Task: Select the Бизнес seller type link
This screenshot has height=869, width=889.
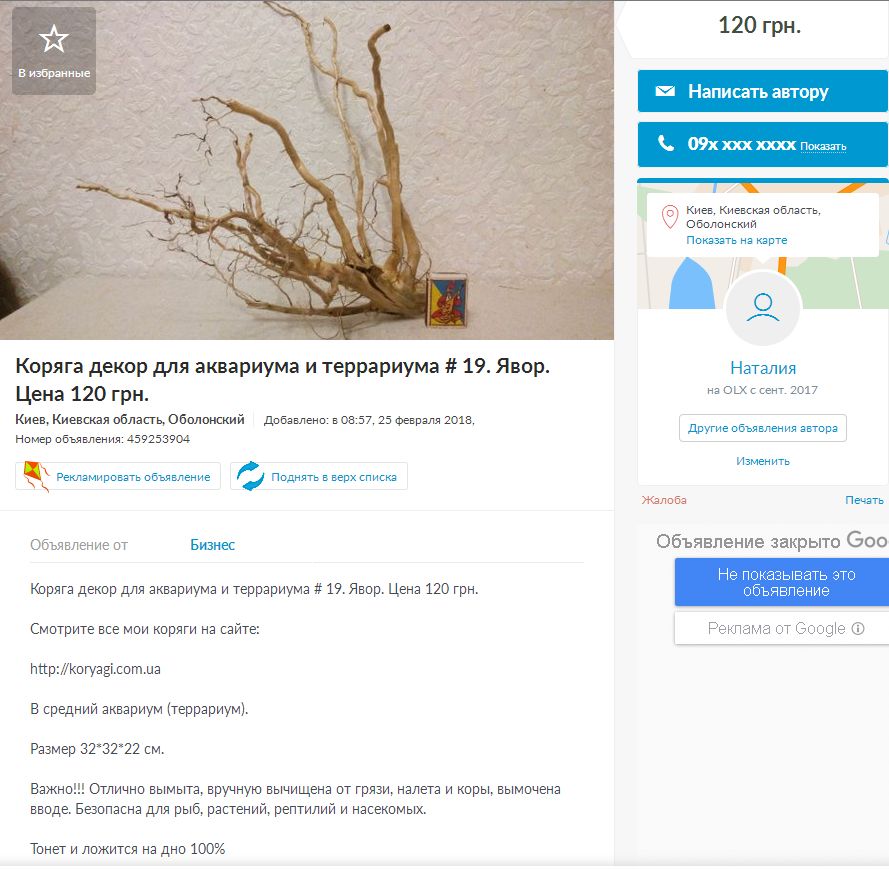Action: 212,545
